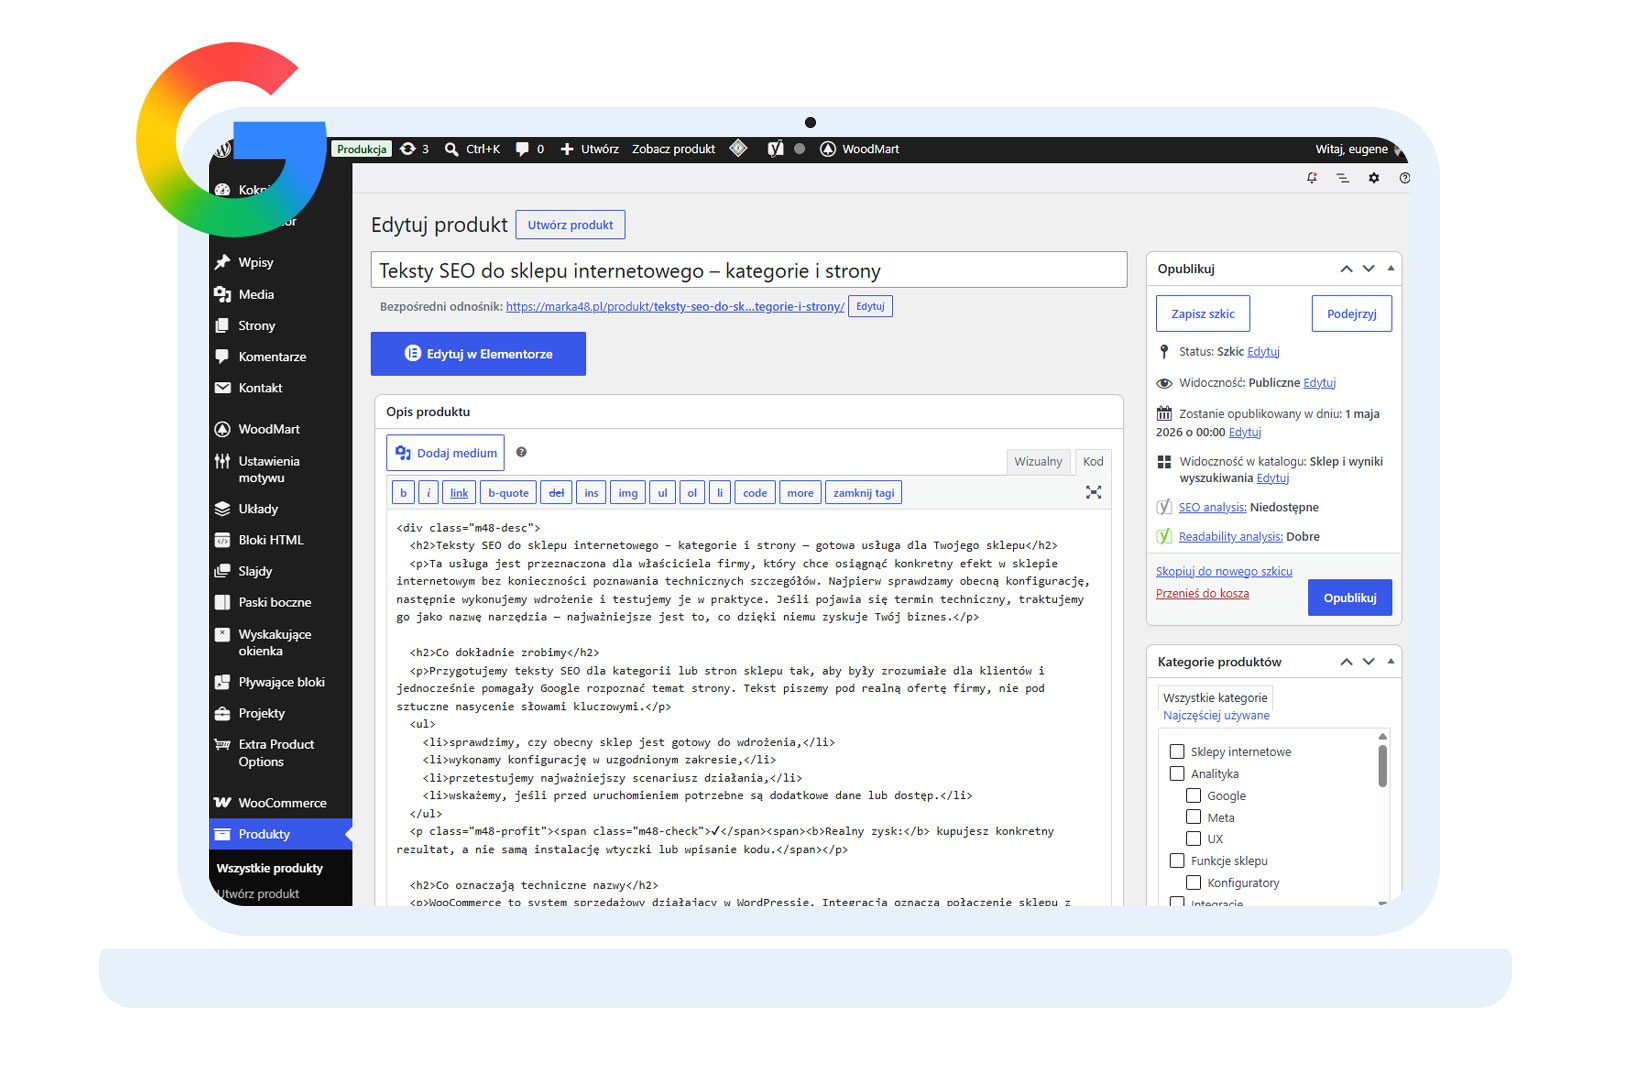Move the Kategorie produktów panel up
The image size is (1640, 1080).
tap(1346, 662)
